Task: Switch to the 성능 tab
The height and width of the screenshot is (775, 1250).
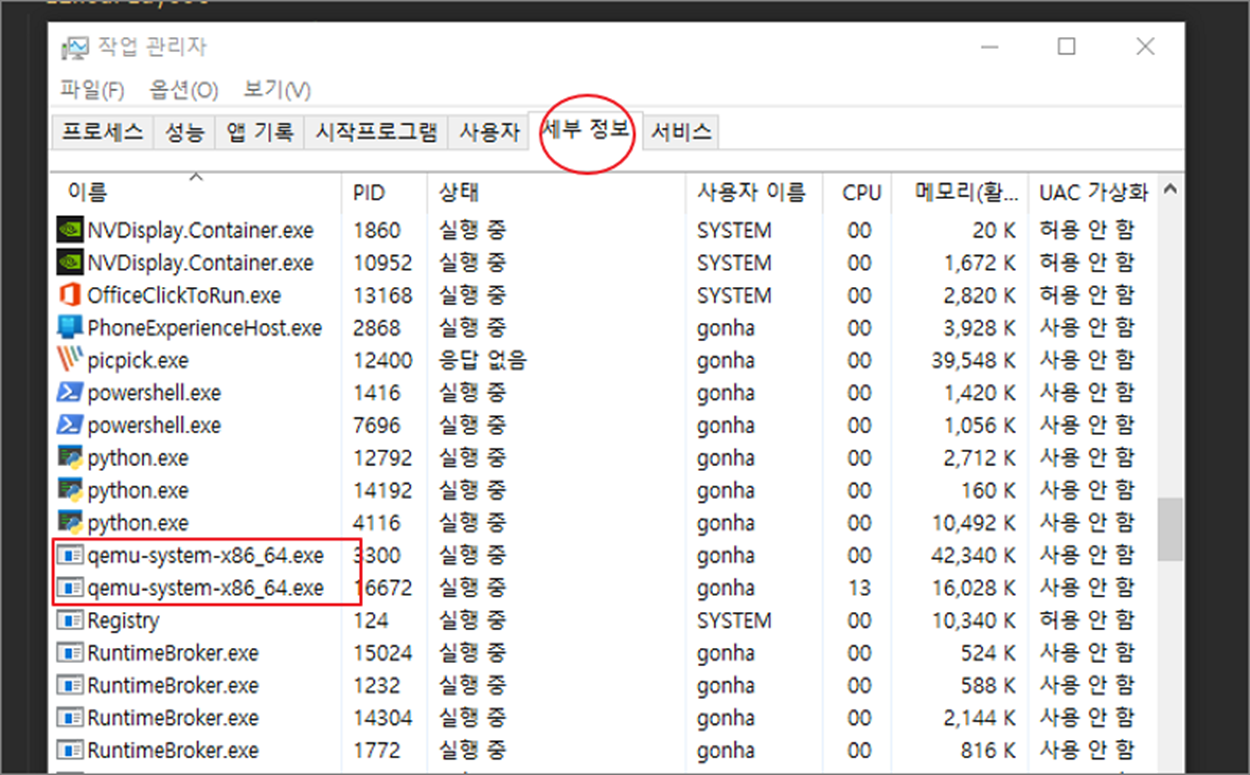Action: click(x=185, y=131)
